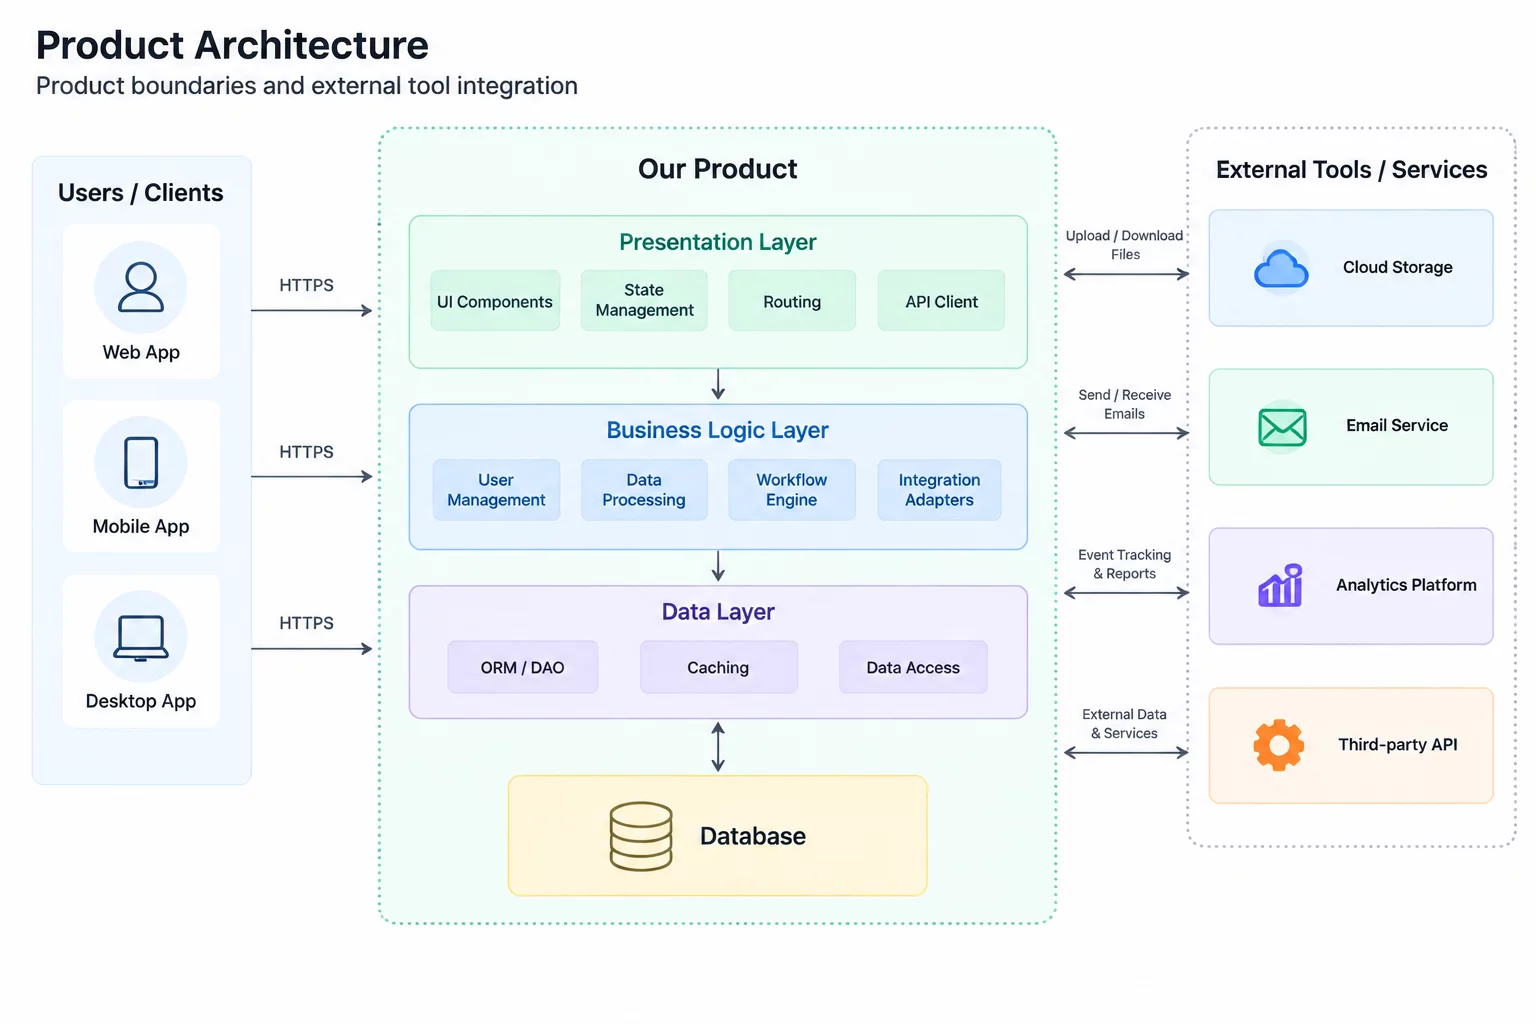The image size is (1536, 1024).
Task: Click the Workflow Engine box
Action: click(792, 490)
